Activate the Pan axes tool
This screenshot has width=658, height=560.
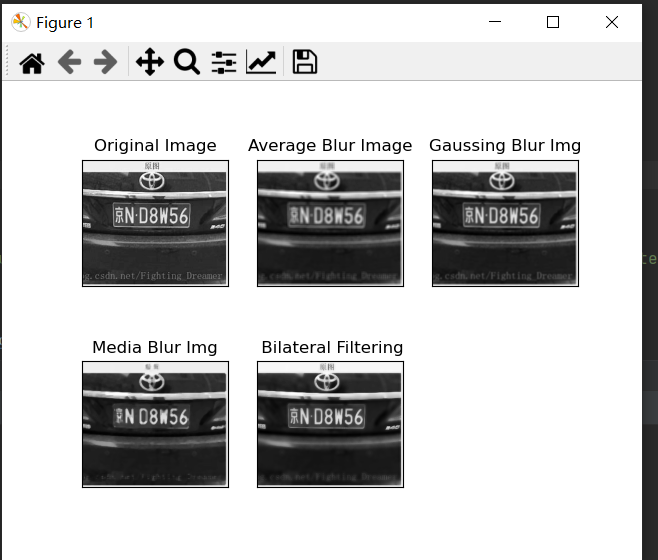150,62
